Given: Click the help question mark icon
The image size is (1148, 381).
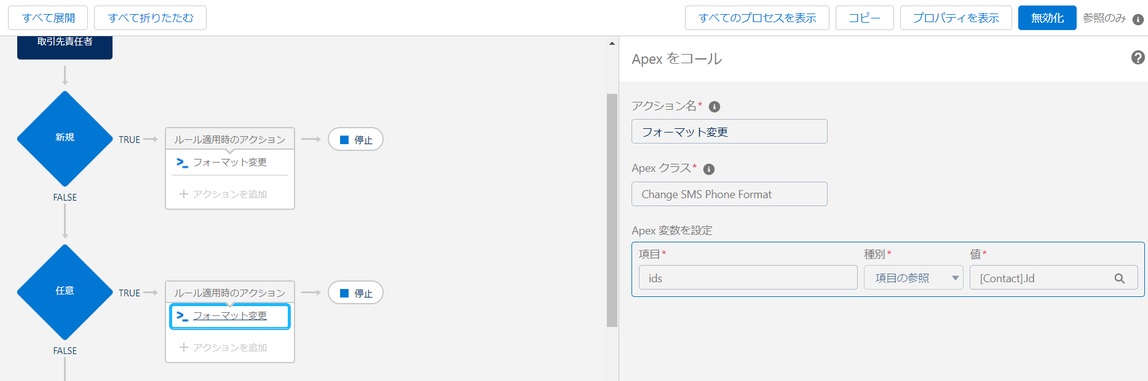Looking at the screenshot, I should [x=1137, y=58].
